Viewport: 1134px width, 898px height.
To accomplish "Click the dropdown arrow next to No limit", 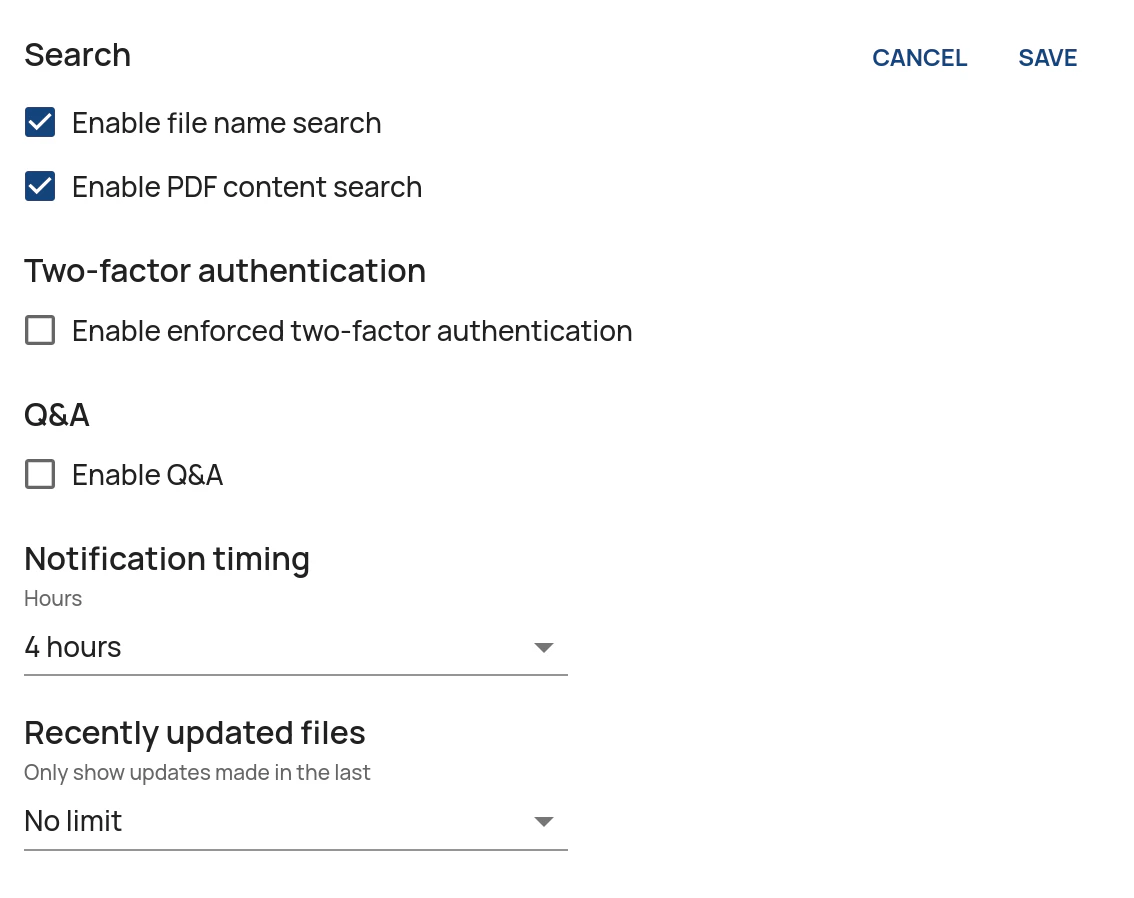I will point(544,821).
